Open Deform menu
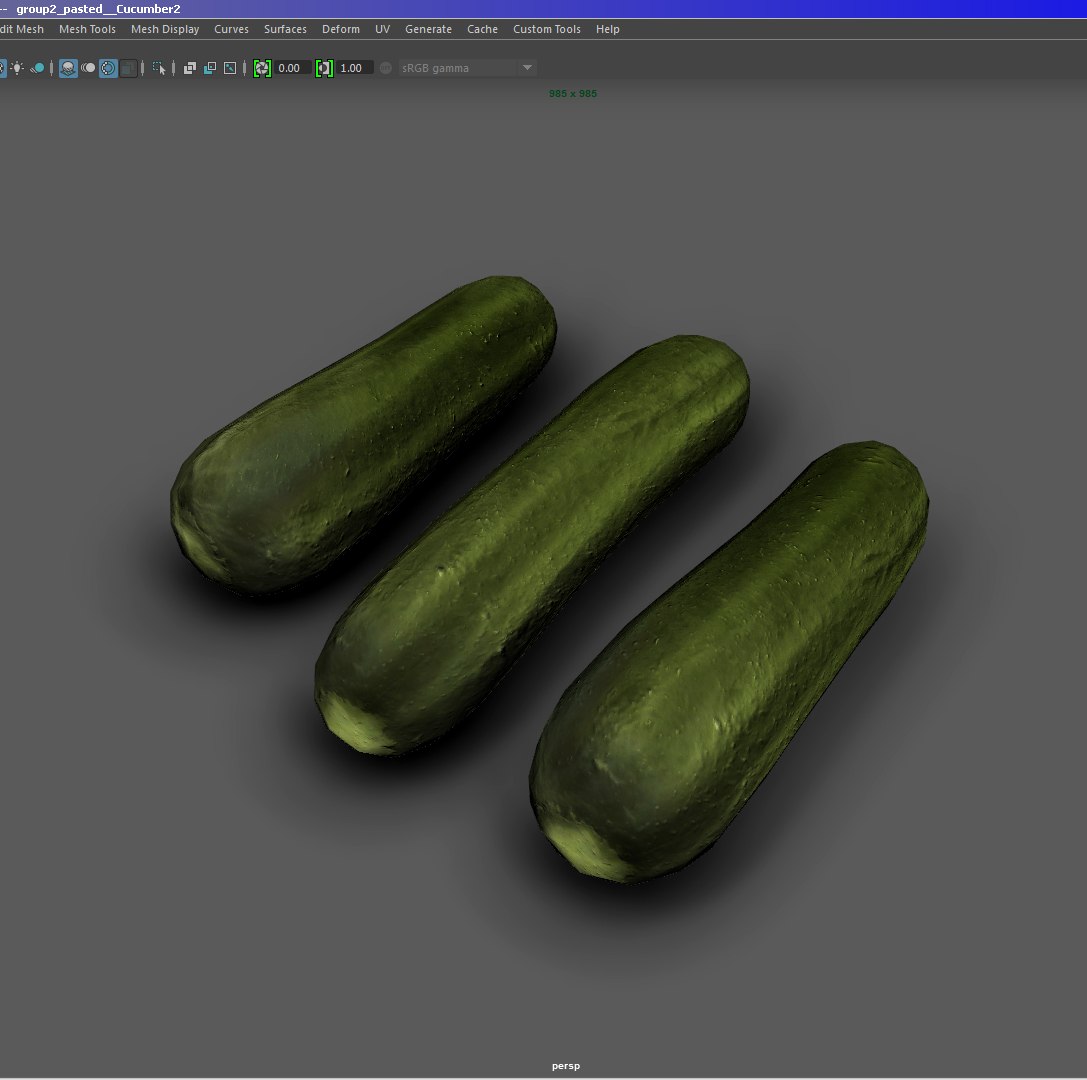This screenshot has height=1080, width=1087. 341,29
